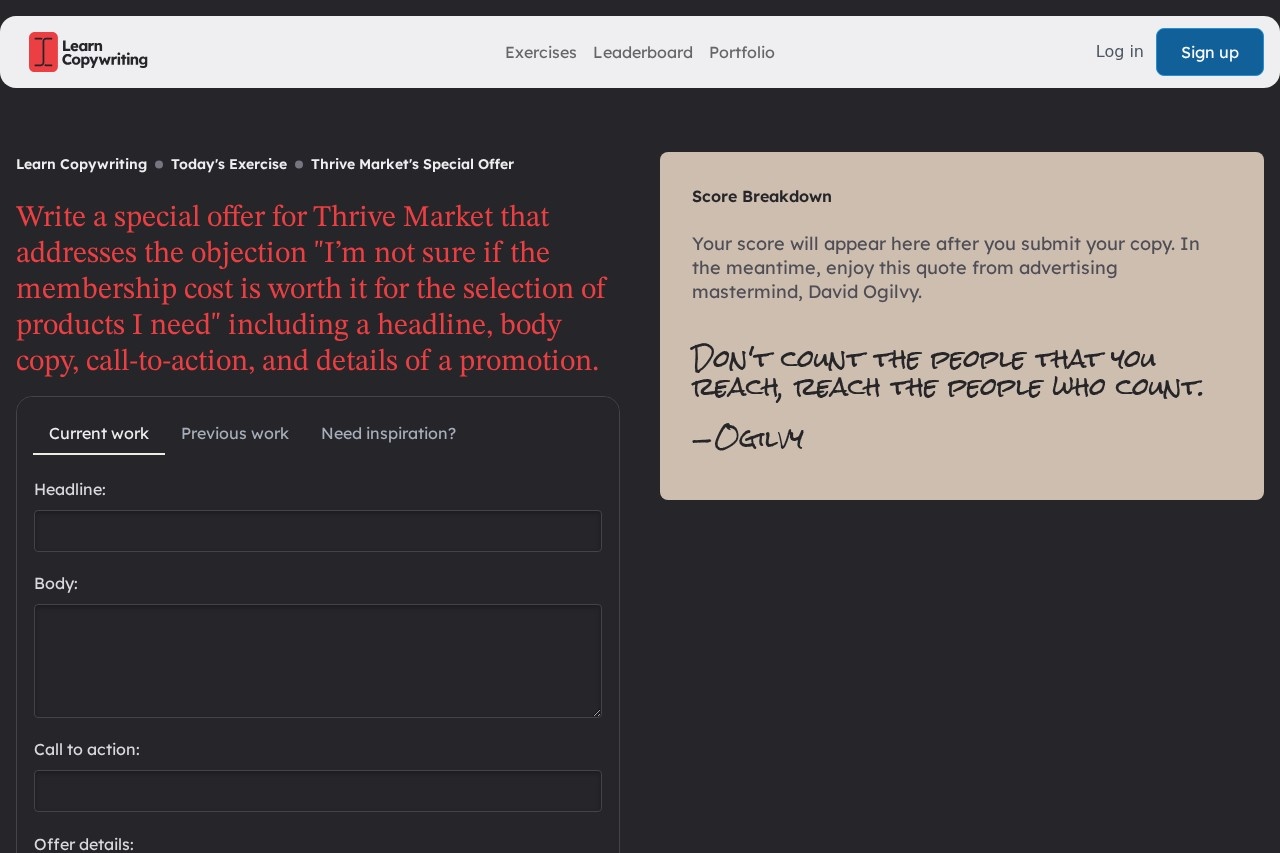This screenshot has height=853, width=1280.
Task: Click the handwritten Ogilvy quote image
Action: point(945,397)
